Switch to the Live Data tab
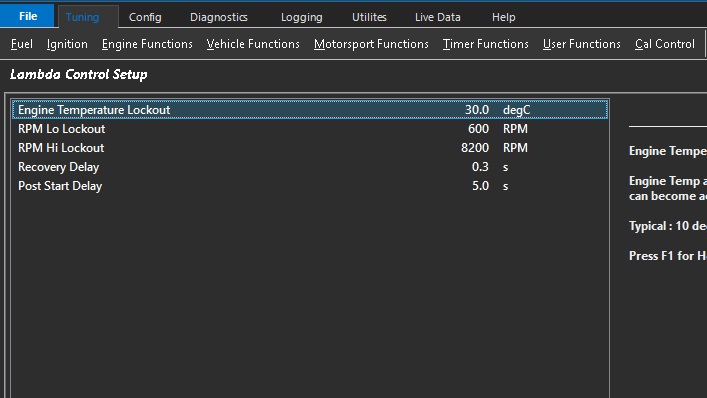Viewport: 707px width, 398px height. click(x=438, y=17)
